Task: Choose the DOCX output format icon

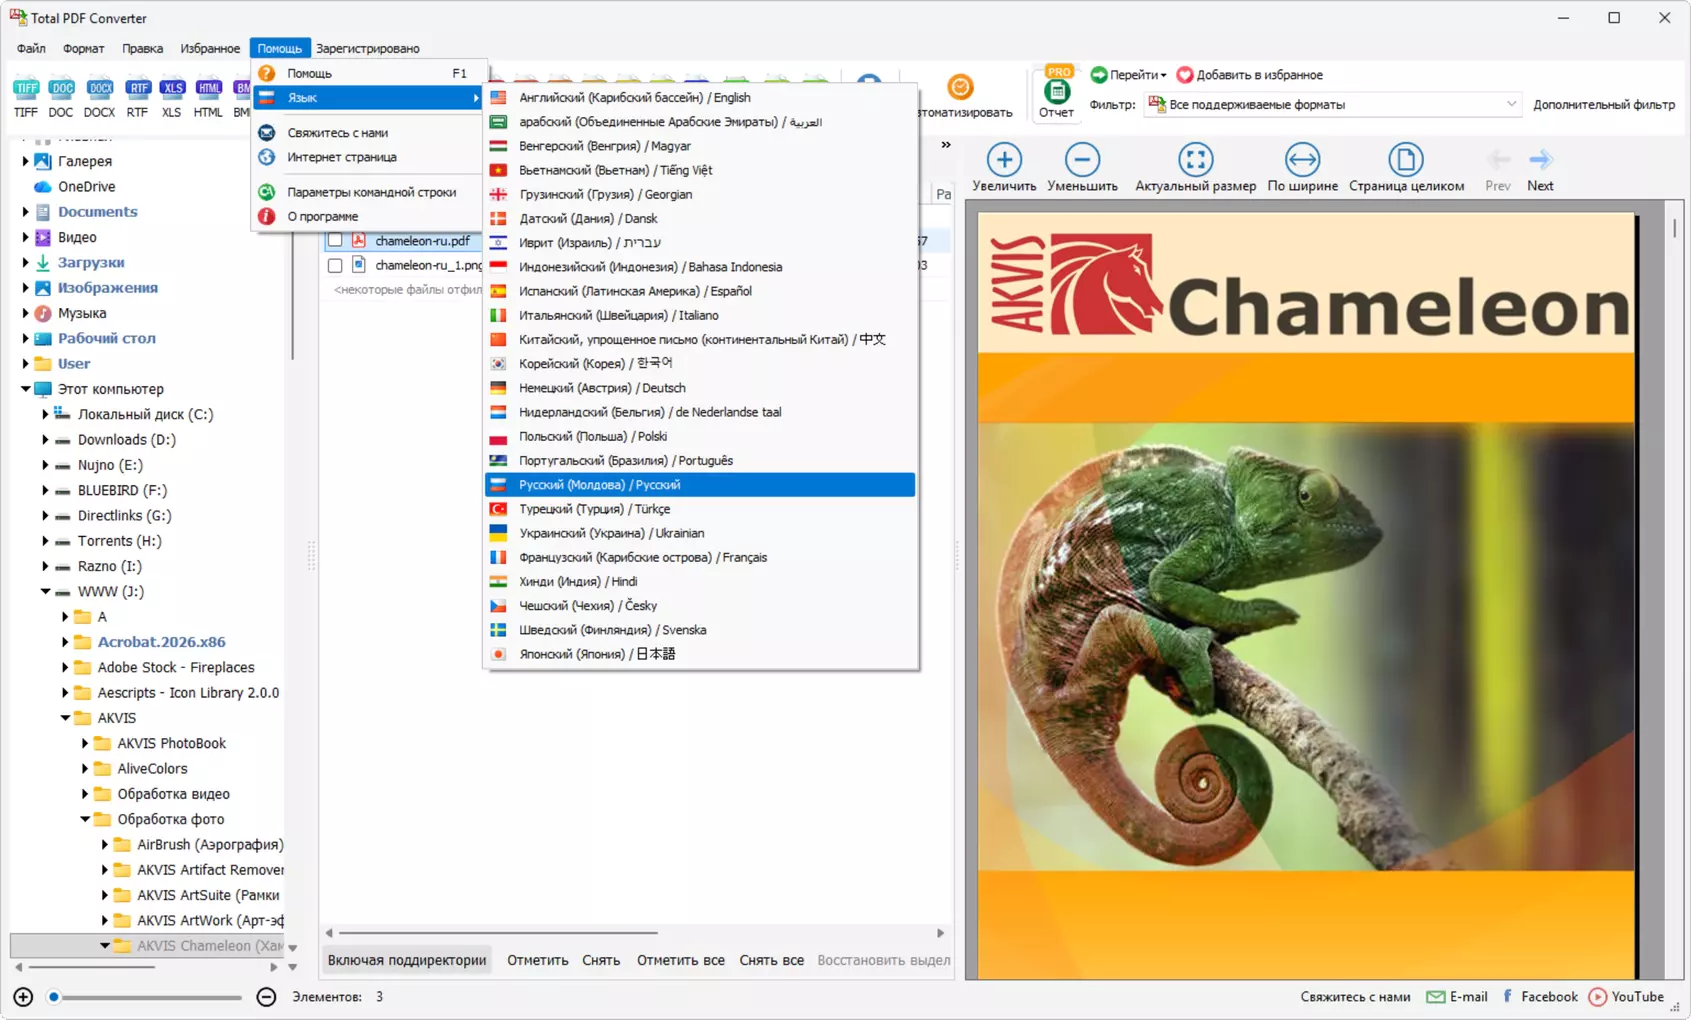Action: (99, 97)
